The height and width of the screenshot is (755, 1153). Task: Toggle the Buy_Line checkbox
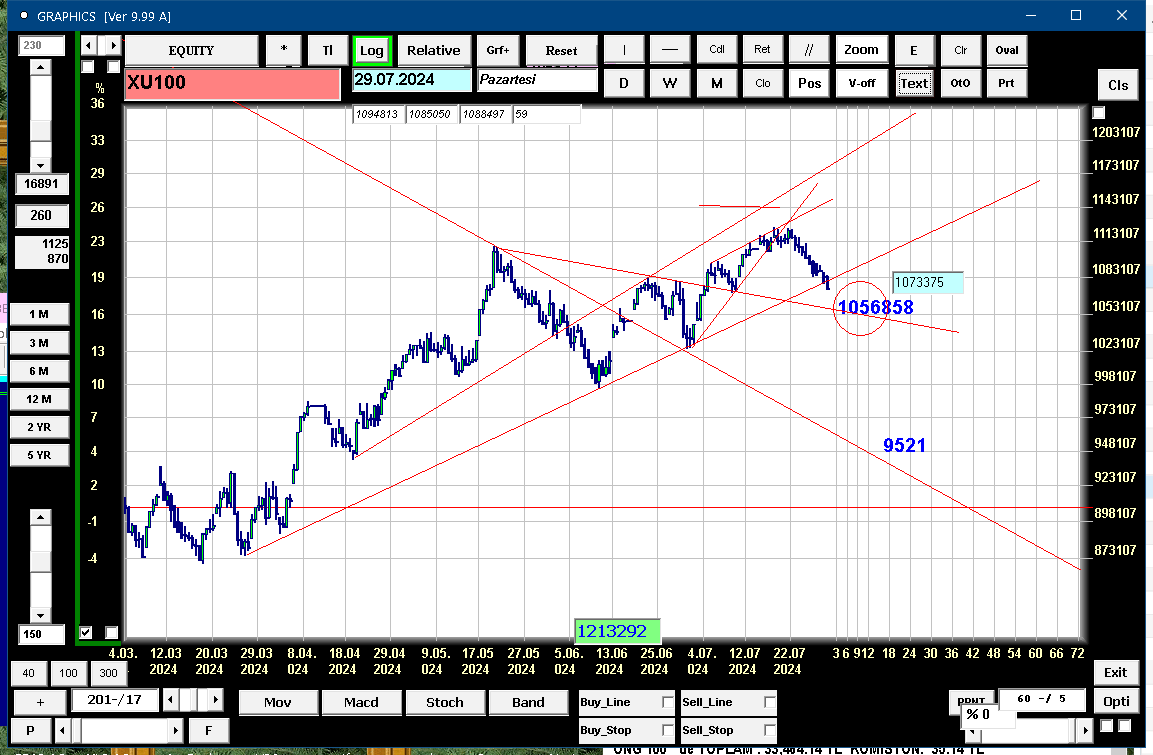tap(668, 702)
